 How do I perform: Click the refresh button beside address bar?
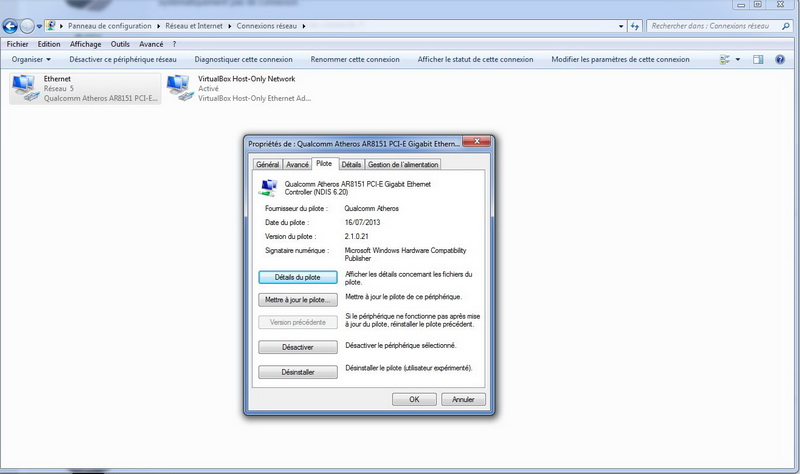(635, 26)
